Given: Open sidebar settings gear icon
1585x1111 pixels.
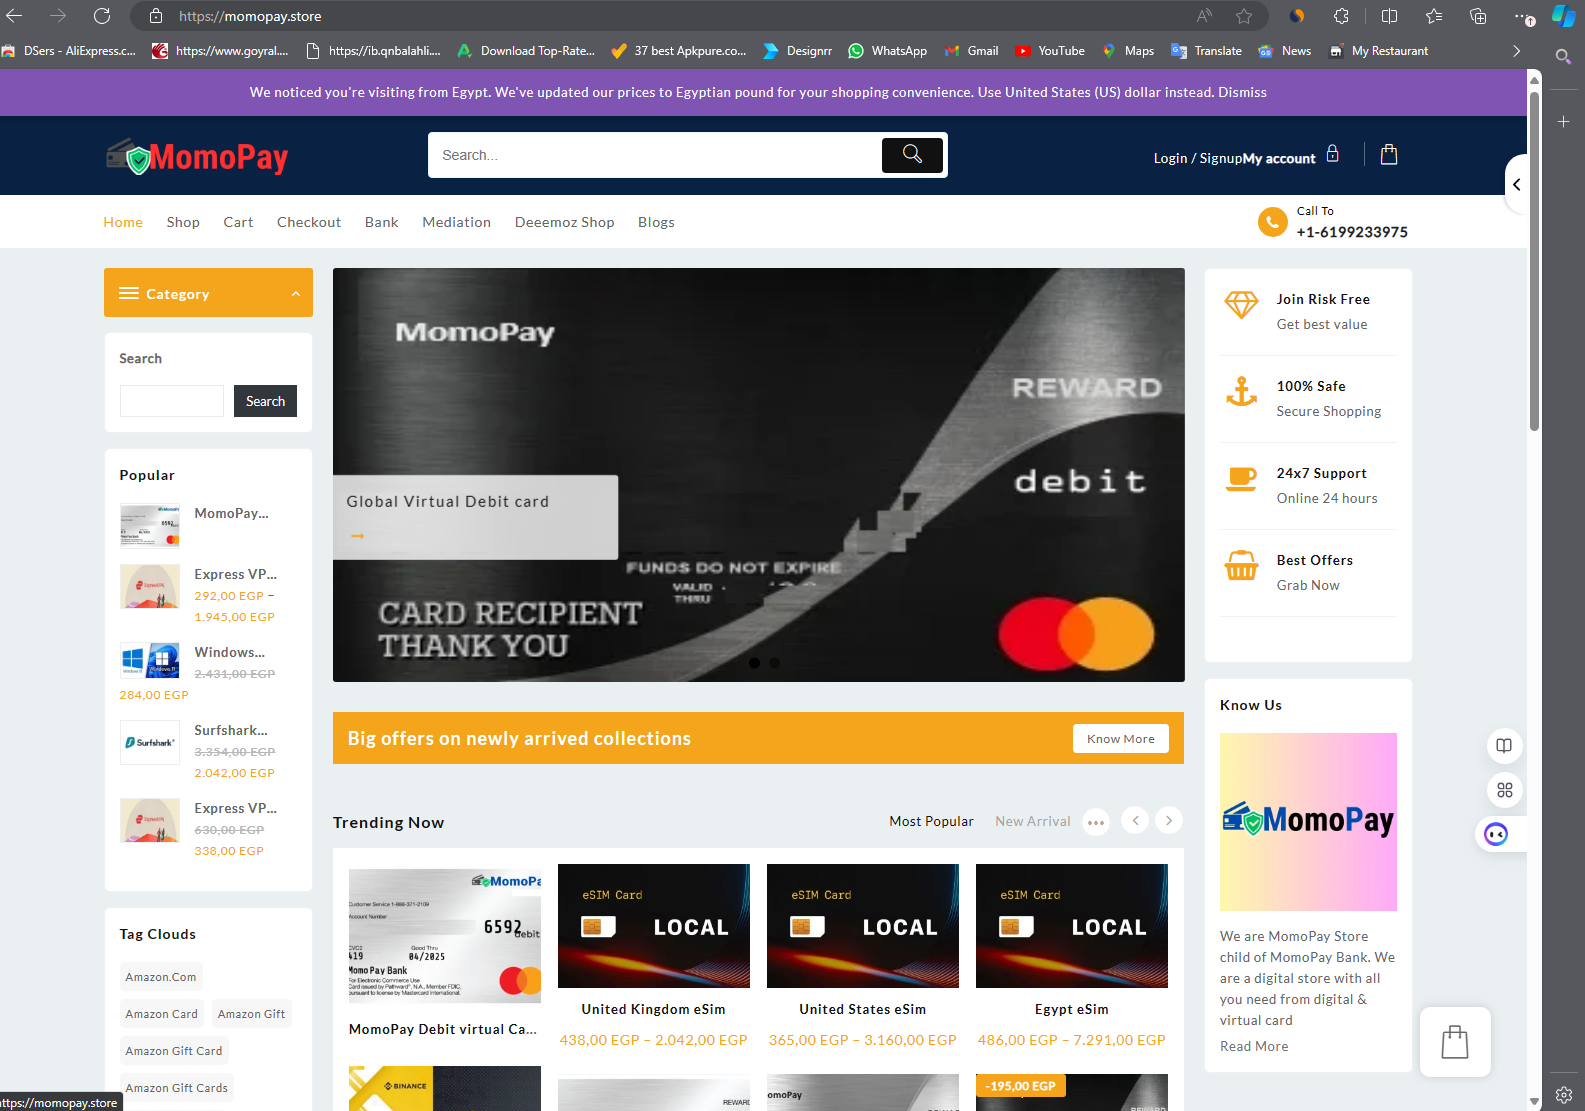Looking at the screenshot, I should [x=1564, y=1095].
